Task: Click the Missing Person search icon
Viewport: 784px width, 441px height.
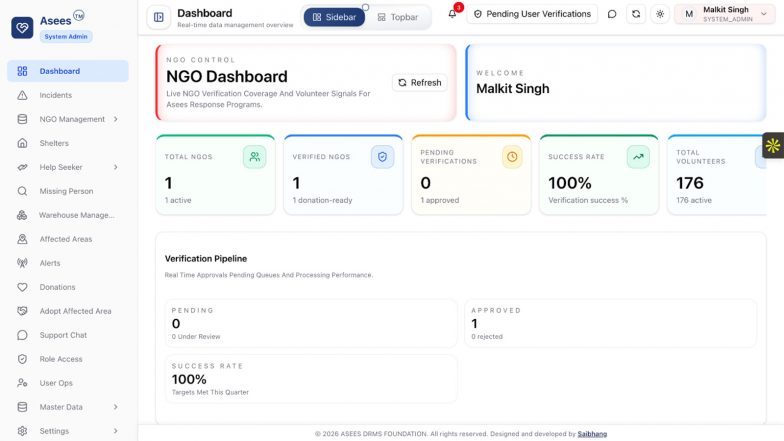Action: 22,191
